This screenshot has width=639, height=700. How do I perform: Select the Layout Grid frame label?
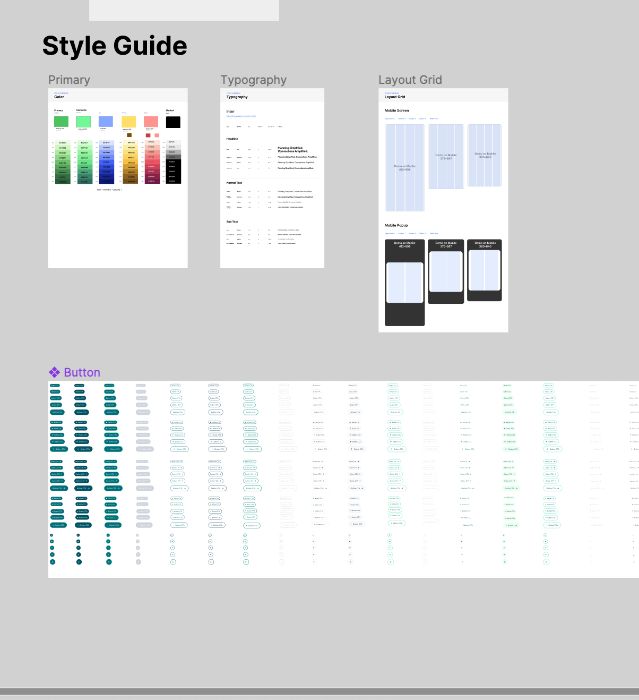coord(410,80)
